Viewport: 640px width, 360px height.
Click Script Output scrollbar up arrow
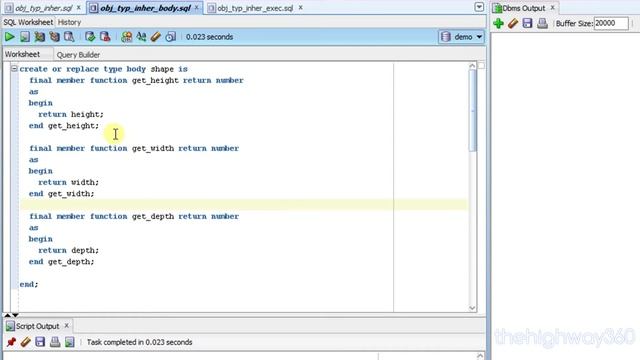pos(480,356)
